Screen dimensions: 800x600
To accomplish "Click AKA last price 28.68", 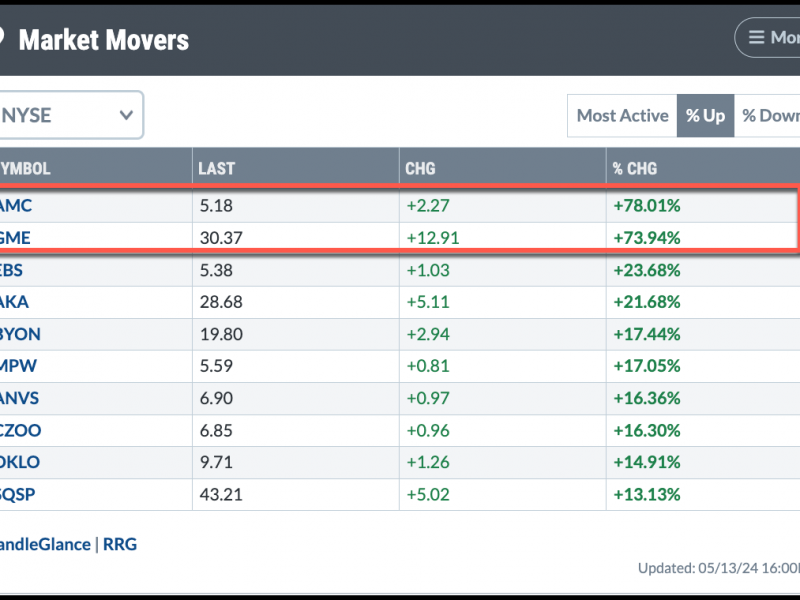I will coord(221,302).
